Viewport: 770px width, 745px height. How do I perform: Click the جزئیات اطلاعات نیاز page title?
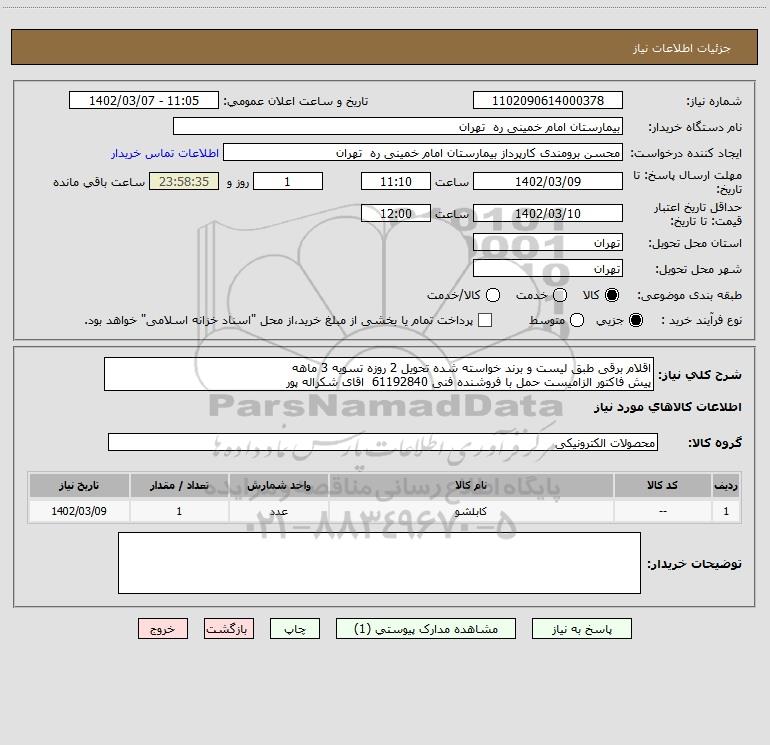682,48
